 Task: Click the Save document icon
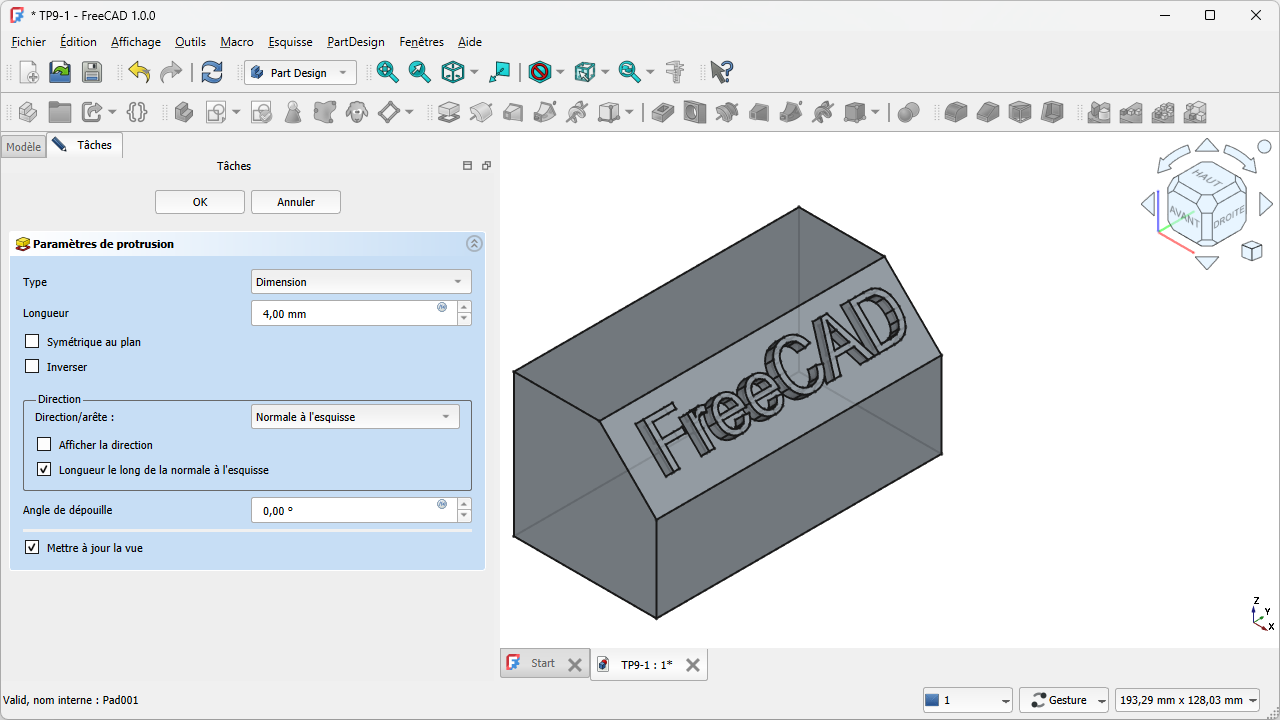92,72
